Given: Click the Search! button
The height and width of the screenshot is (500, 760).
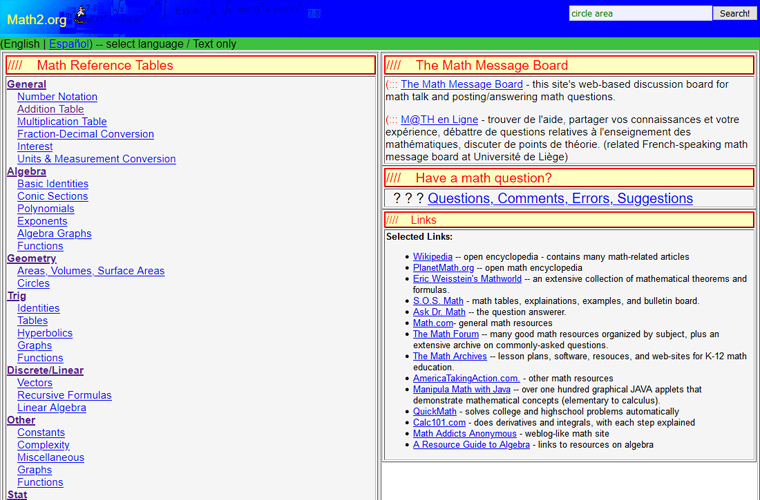Looking at the screenshot, I should point(734,14).
